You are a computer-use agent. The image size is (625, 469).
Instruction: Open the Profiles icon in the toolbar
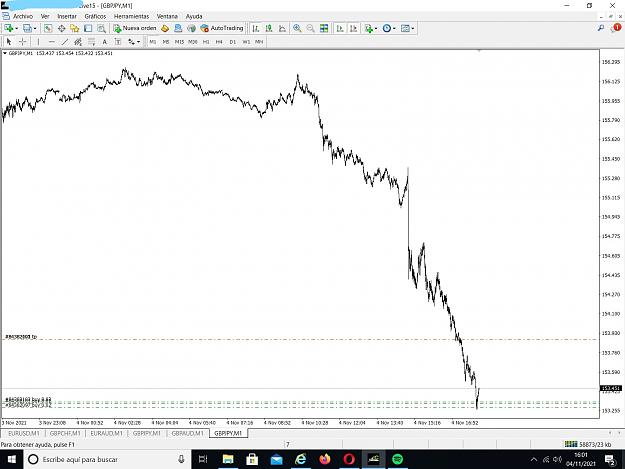pos(27,28)
